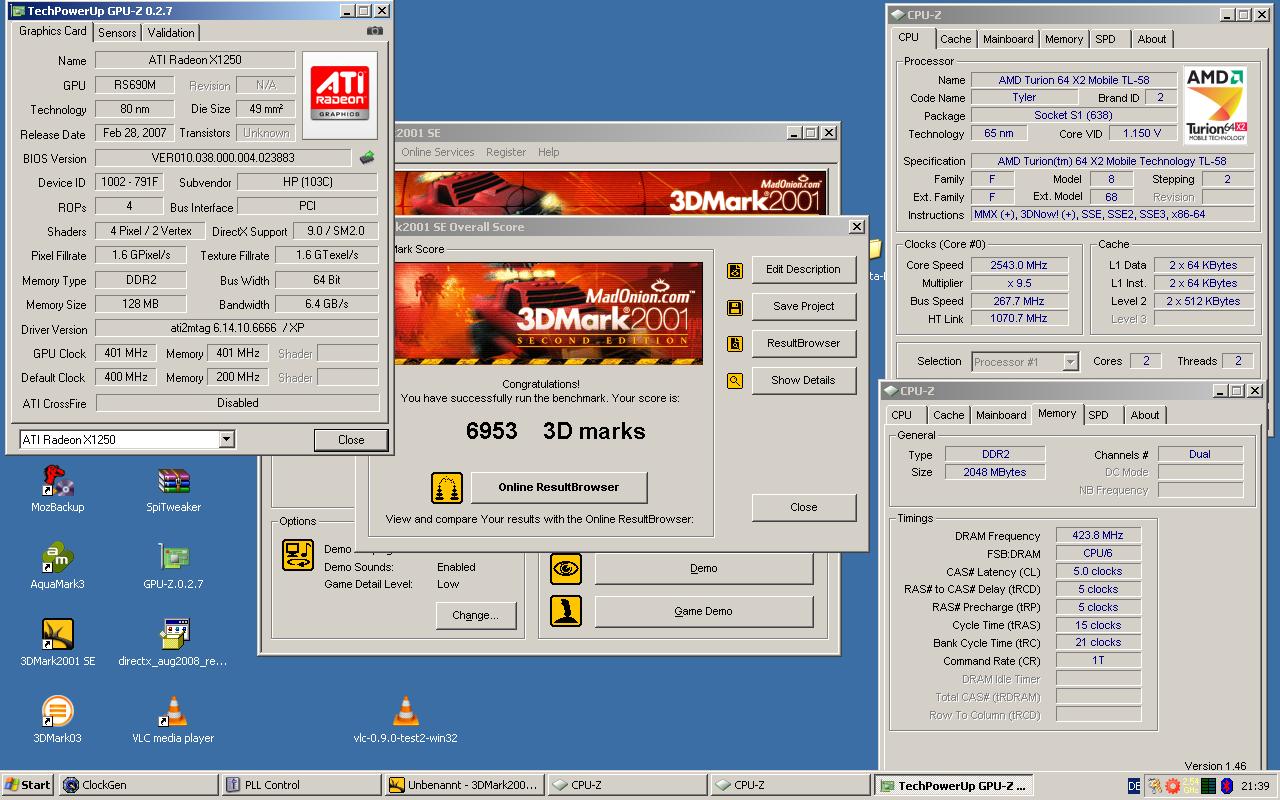The height and width of the screenshot is (800, 1280).
Task: Click the Demo button in 3DMark window
Action: (x=704, y=569)
